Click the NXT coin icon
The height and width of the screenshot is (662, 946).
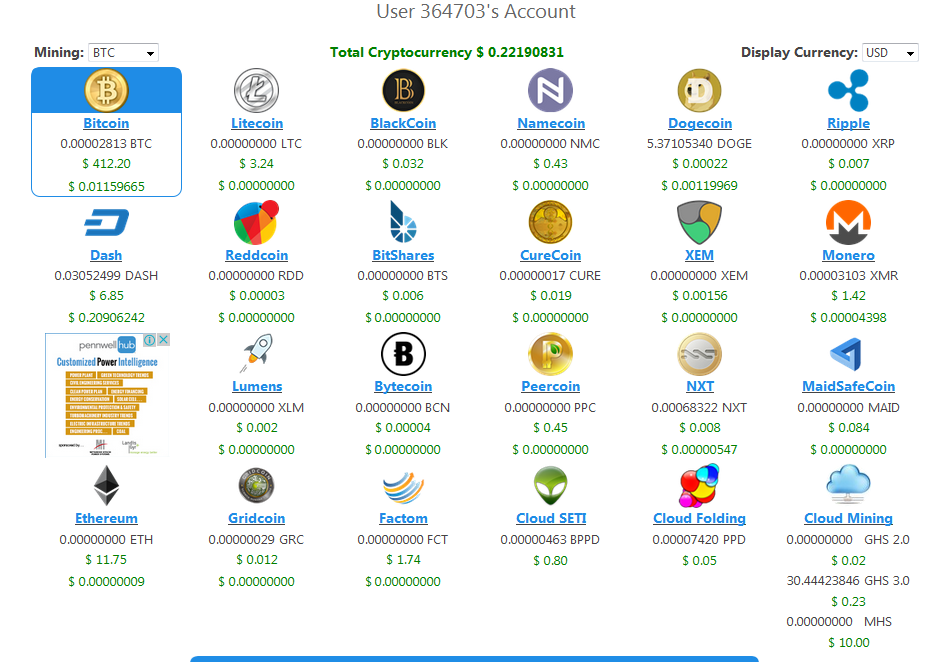[x=699, y=354]
